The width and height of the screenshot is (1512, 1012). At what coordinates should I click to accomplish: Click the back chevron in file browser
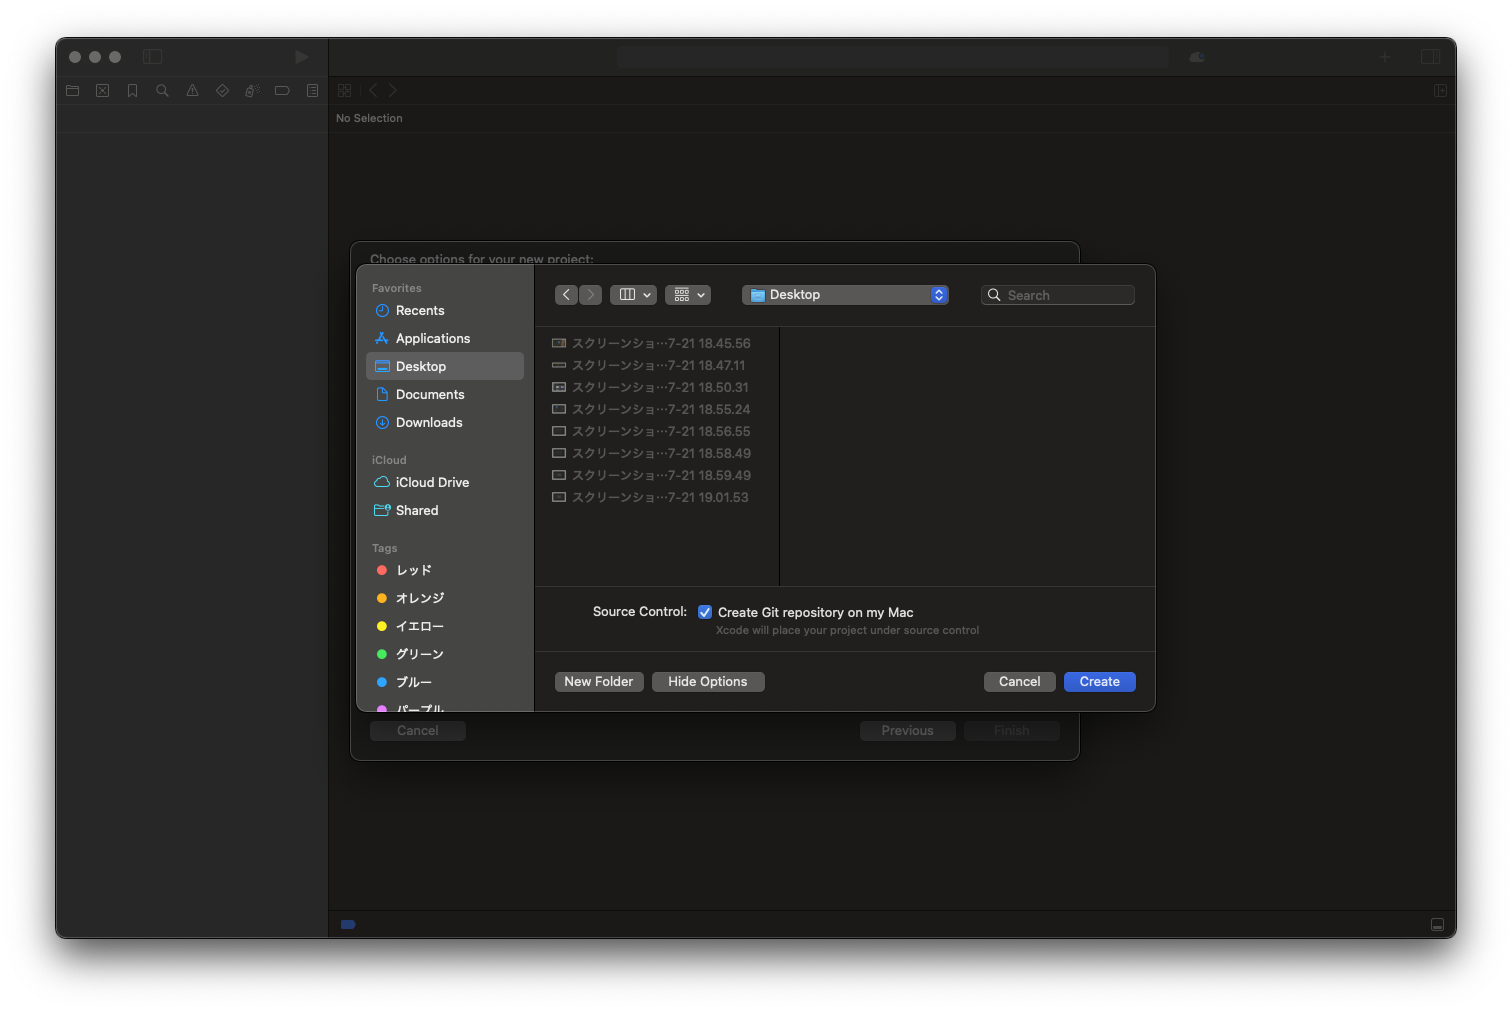coord(566,294)
